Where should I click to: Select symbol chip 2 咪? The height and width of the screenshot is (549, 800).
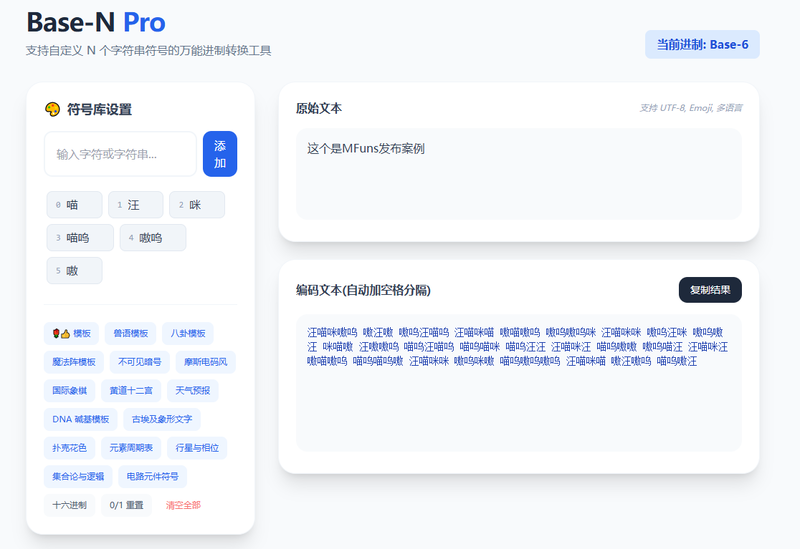pyautogui.click(x=197, y=205)
